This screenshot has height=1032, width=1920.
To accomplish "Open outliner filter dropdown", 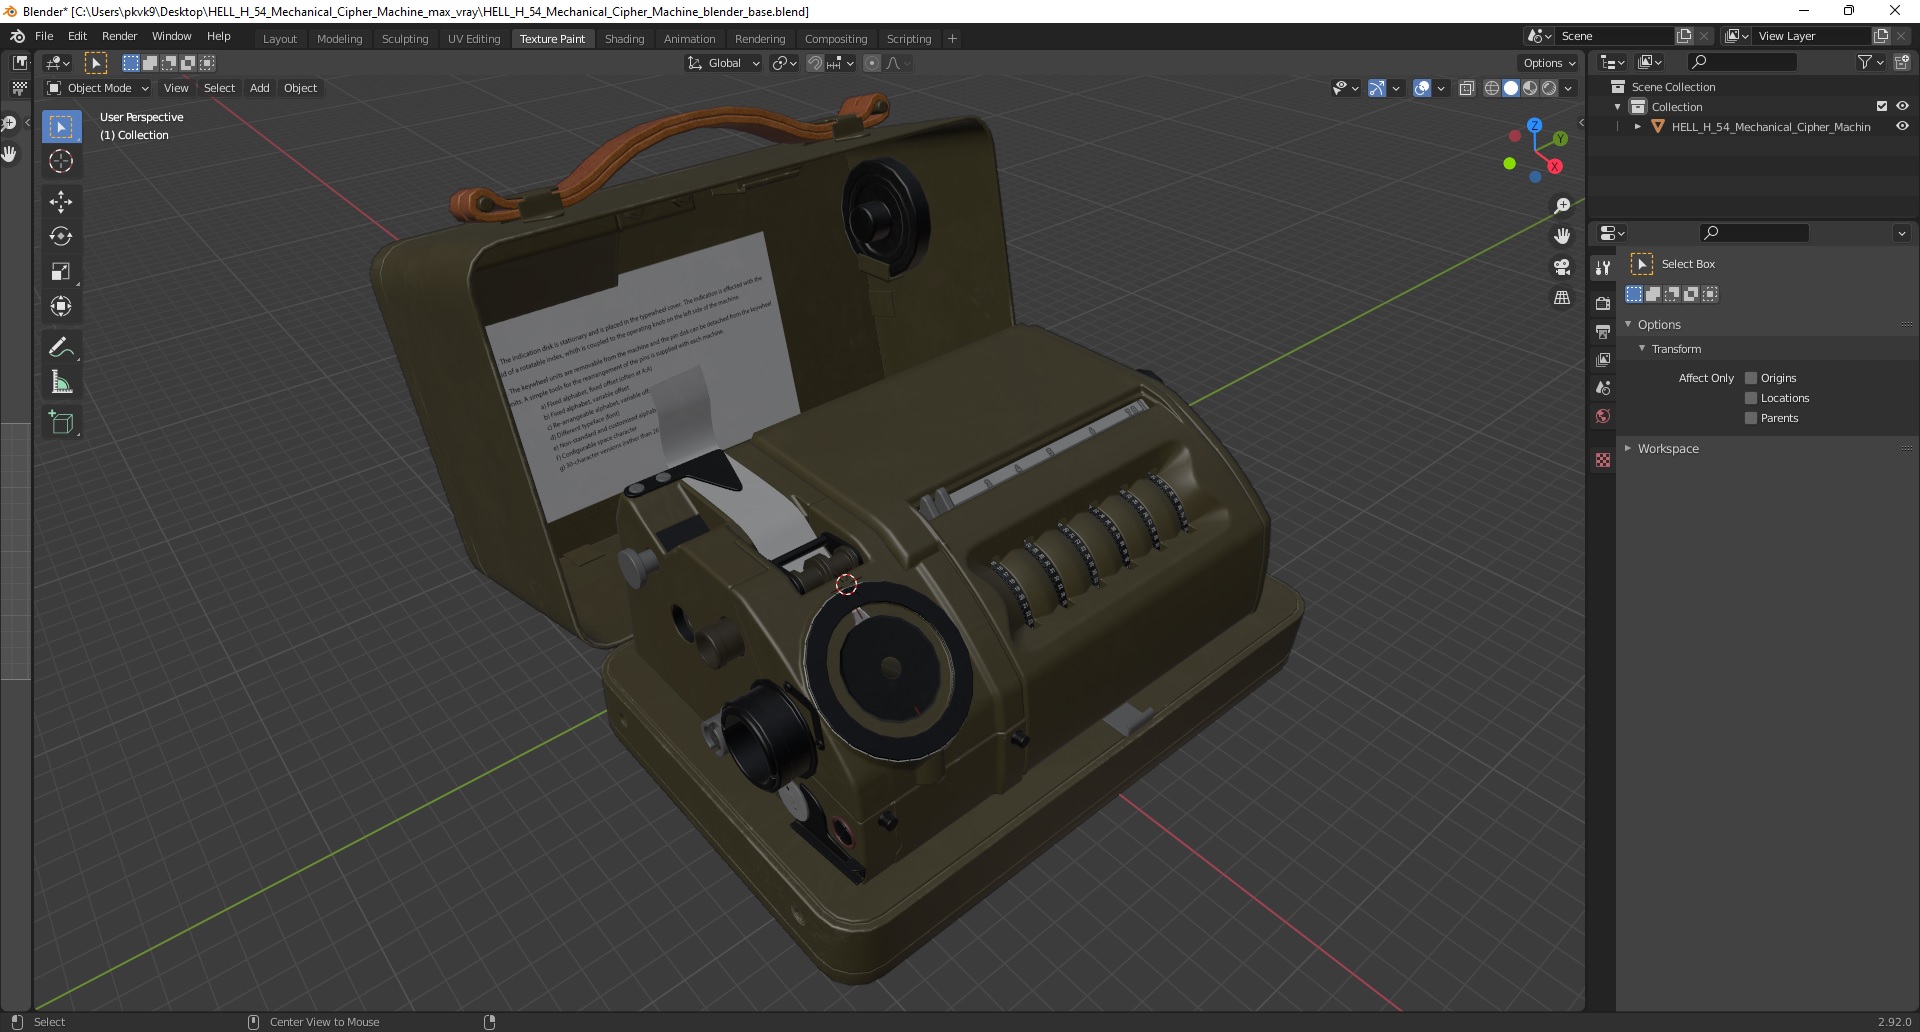I will (1870, 62).
